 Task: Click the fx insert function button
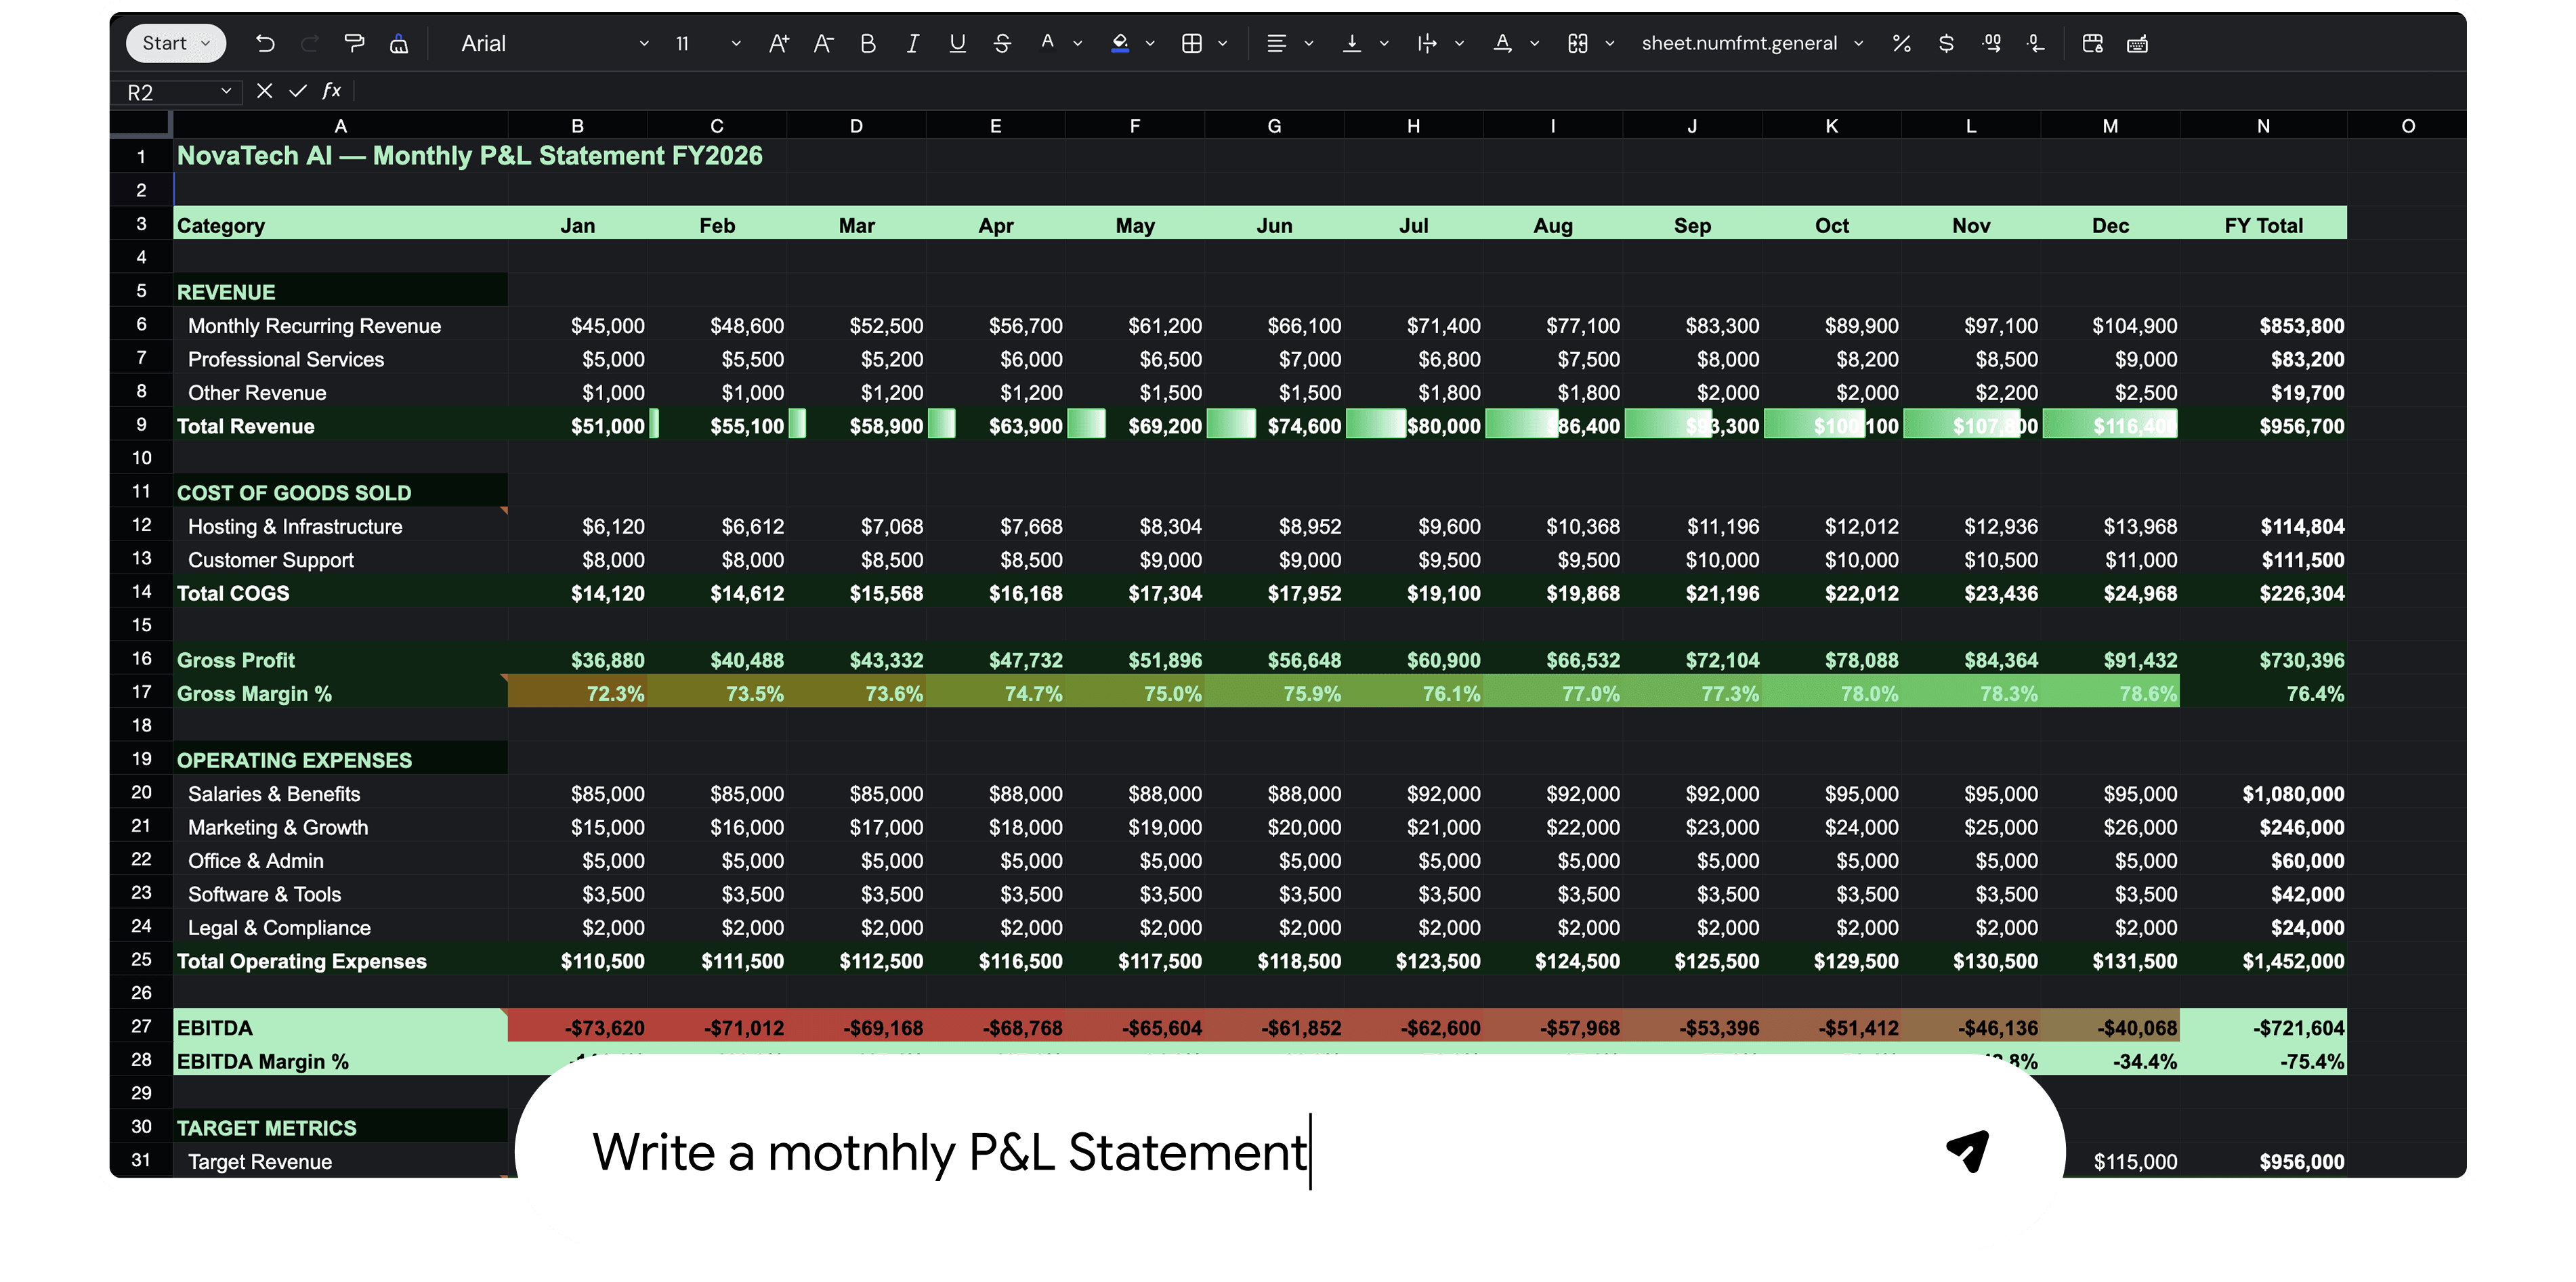point(332,91)
